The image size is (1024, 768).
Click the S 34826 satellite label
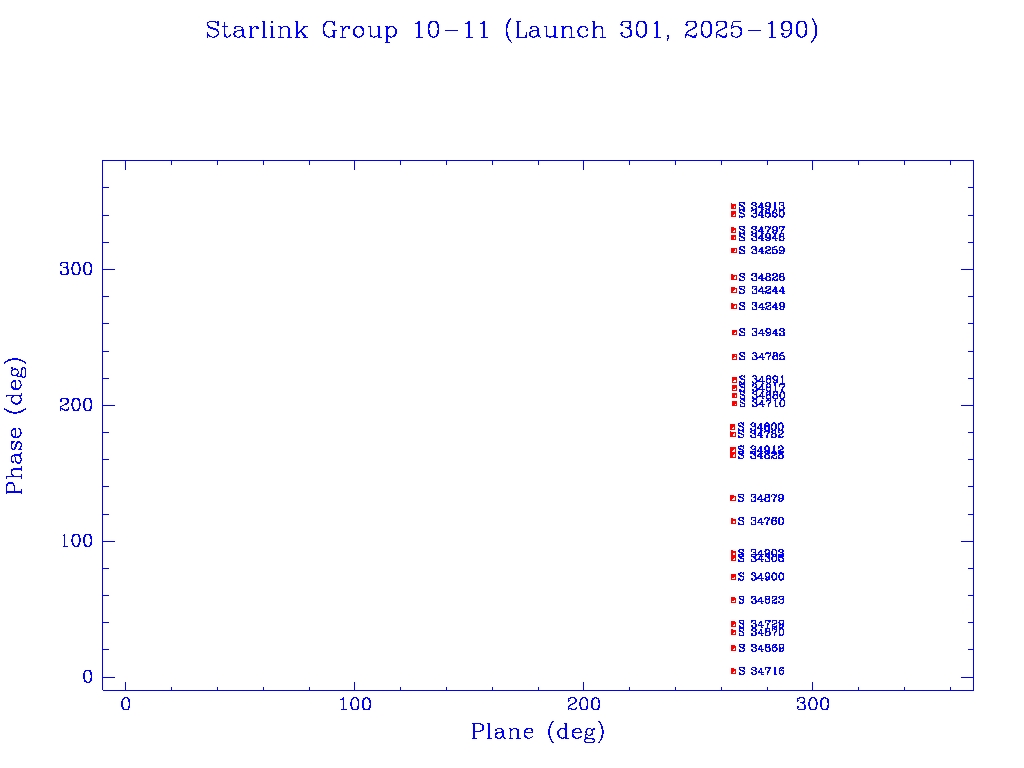point(762,277)
